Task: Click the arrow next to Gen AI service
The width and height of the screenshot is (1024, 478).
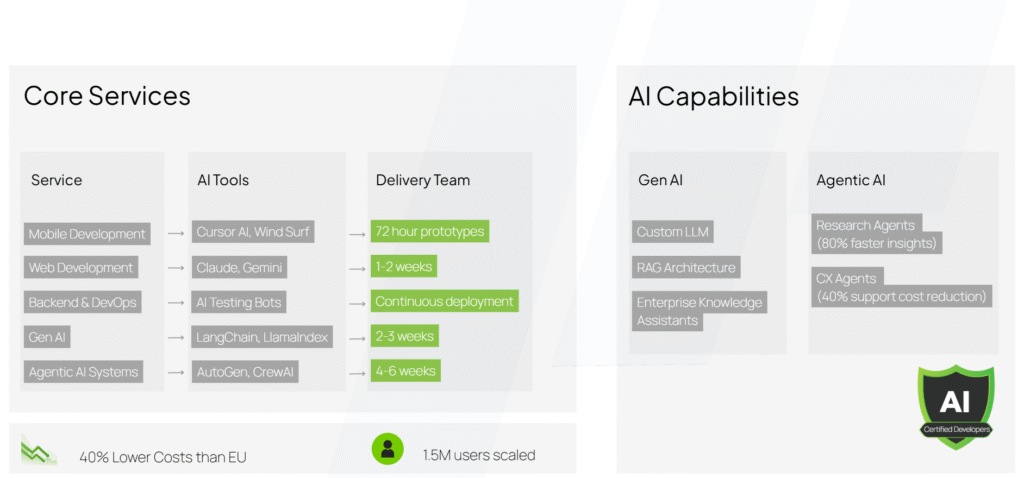Action: point(176,339)
